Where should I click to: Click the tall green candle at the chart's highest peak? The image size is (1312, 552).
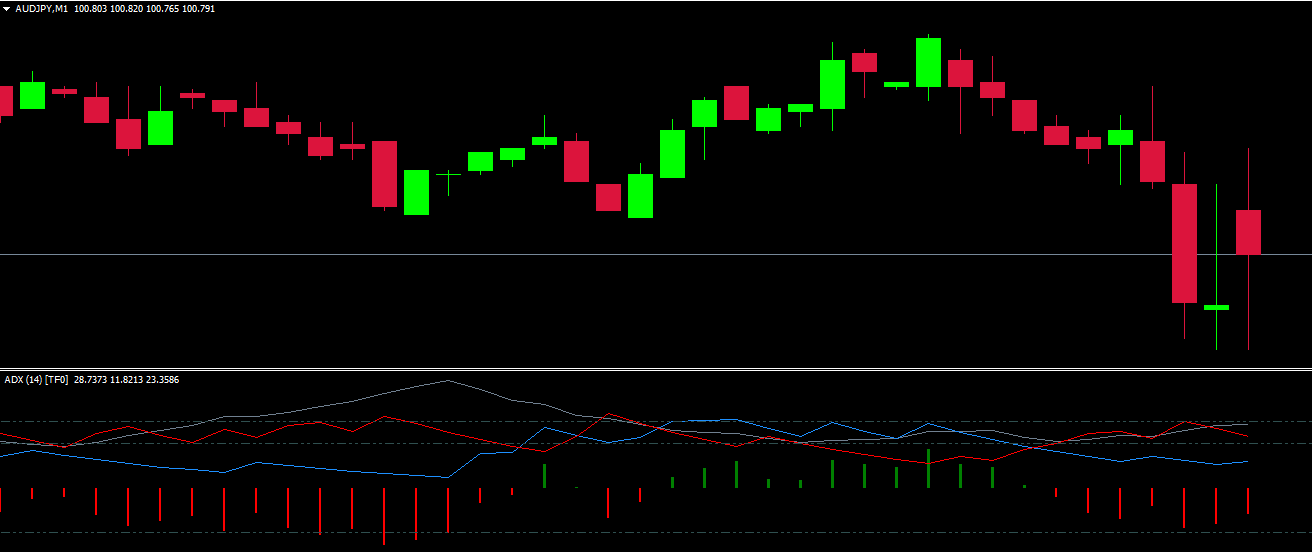click(x=928, y=62)
